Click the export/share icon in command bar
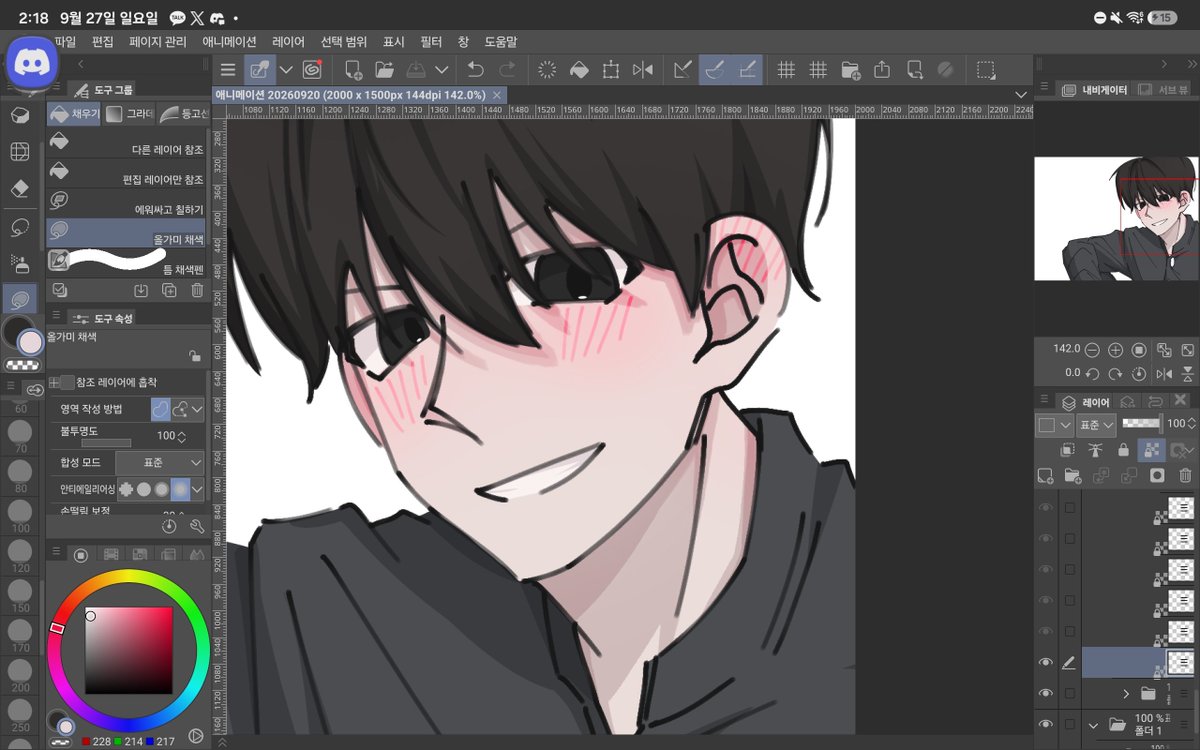The width and height of the screenshot is (1200, 750). 882,70
